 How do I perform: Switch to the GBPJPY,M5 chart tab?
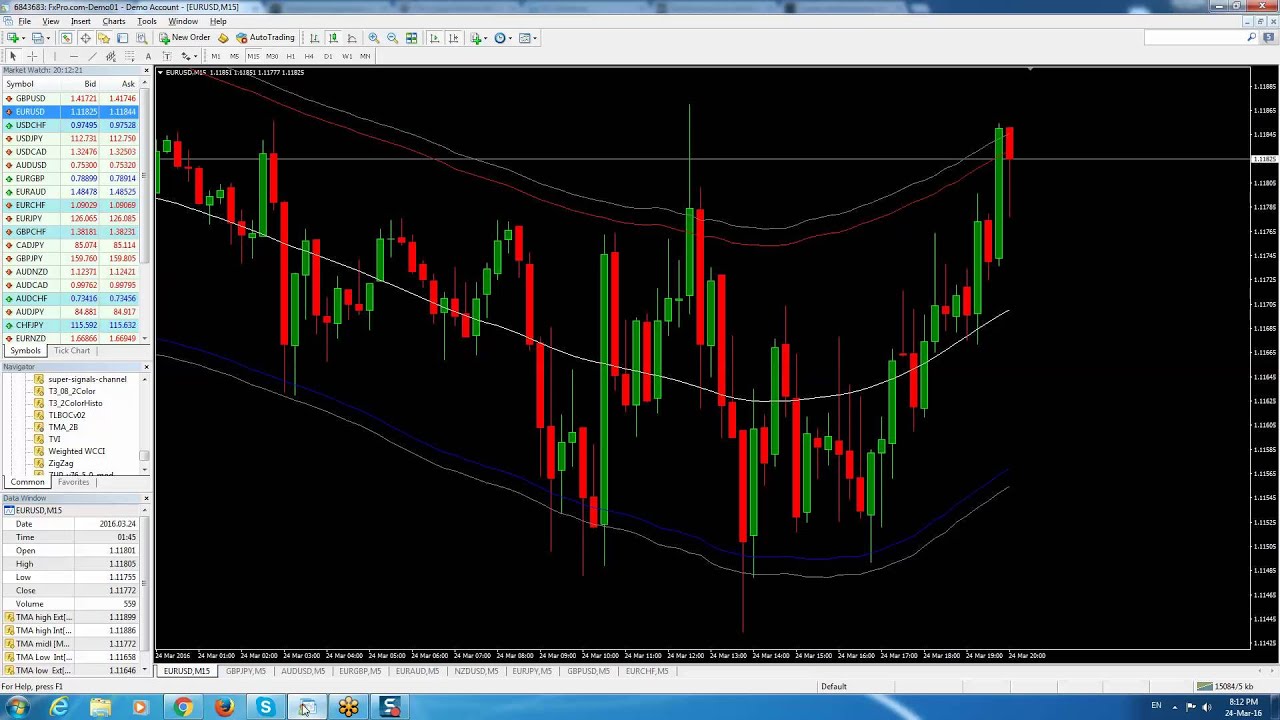point(246,671)
